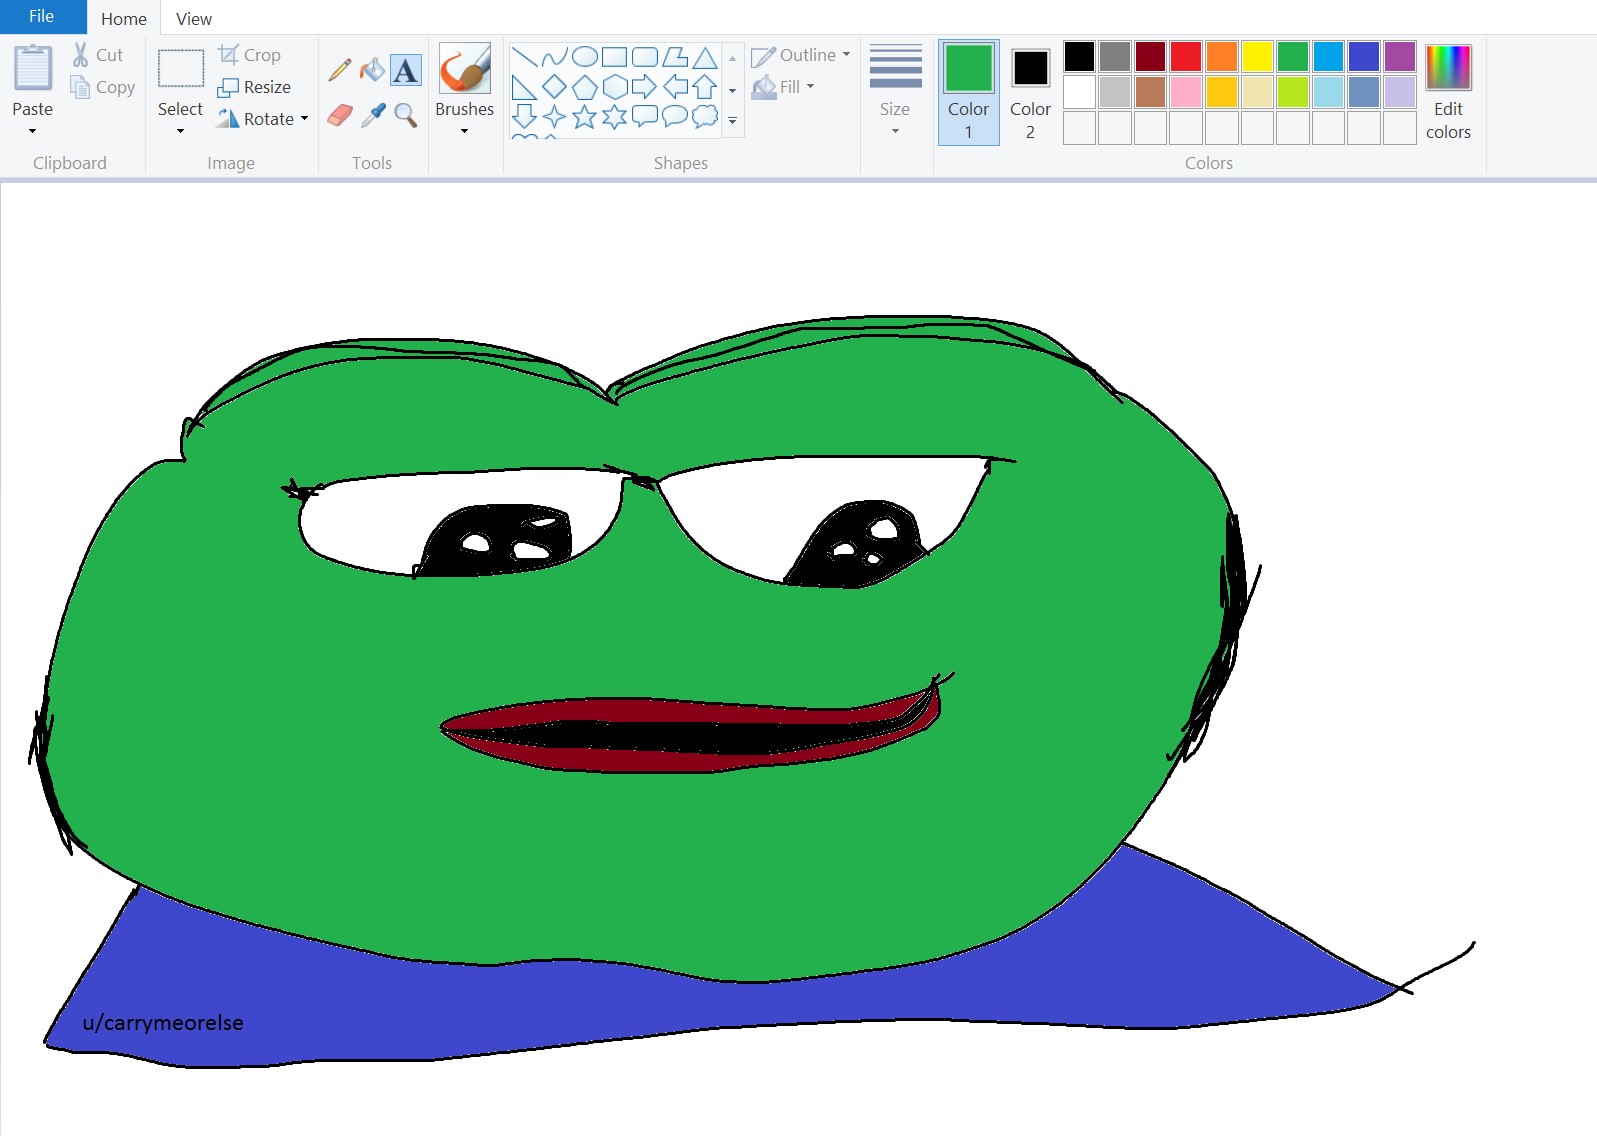Choose the Up arrow shape

(705, 87)
